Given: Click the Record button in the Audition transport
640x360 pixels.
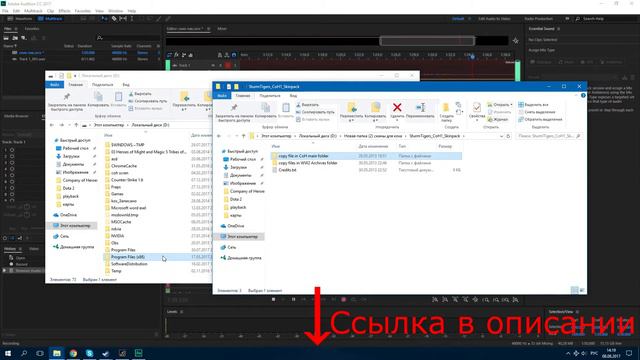Looking at the screenshot, I should click(344, 300).
